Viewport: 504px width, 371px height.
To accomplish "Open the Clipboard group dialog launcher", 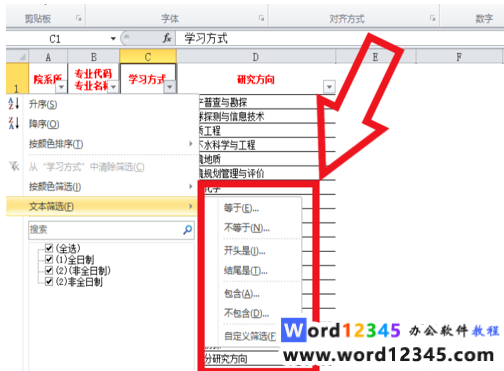I will [x=79, y=18].
